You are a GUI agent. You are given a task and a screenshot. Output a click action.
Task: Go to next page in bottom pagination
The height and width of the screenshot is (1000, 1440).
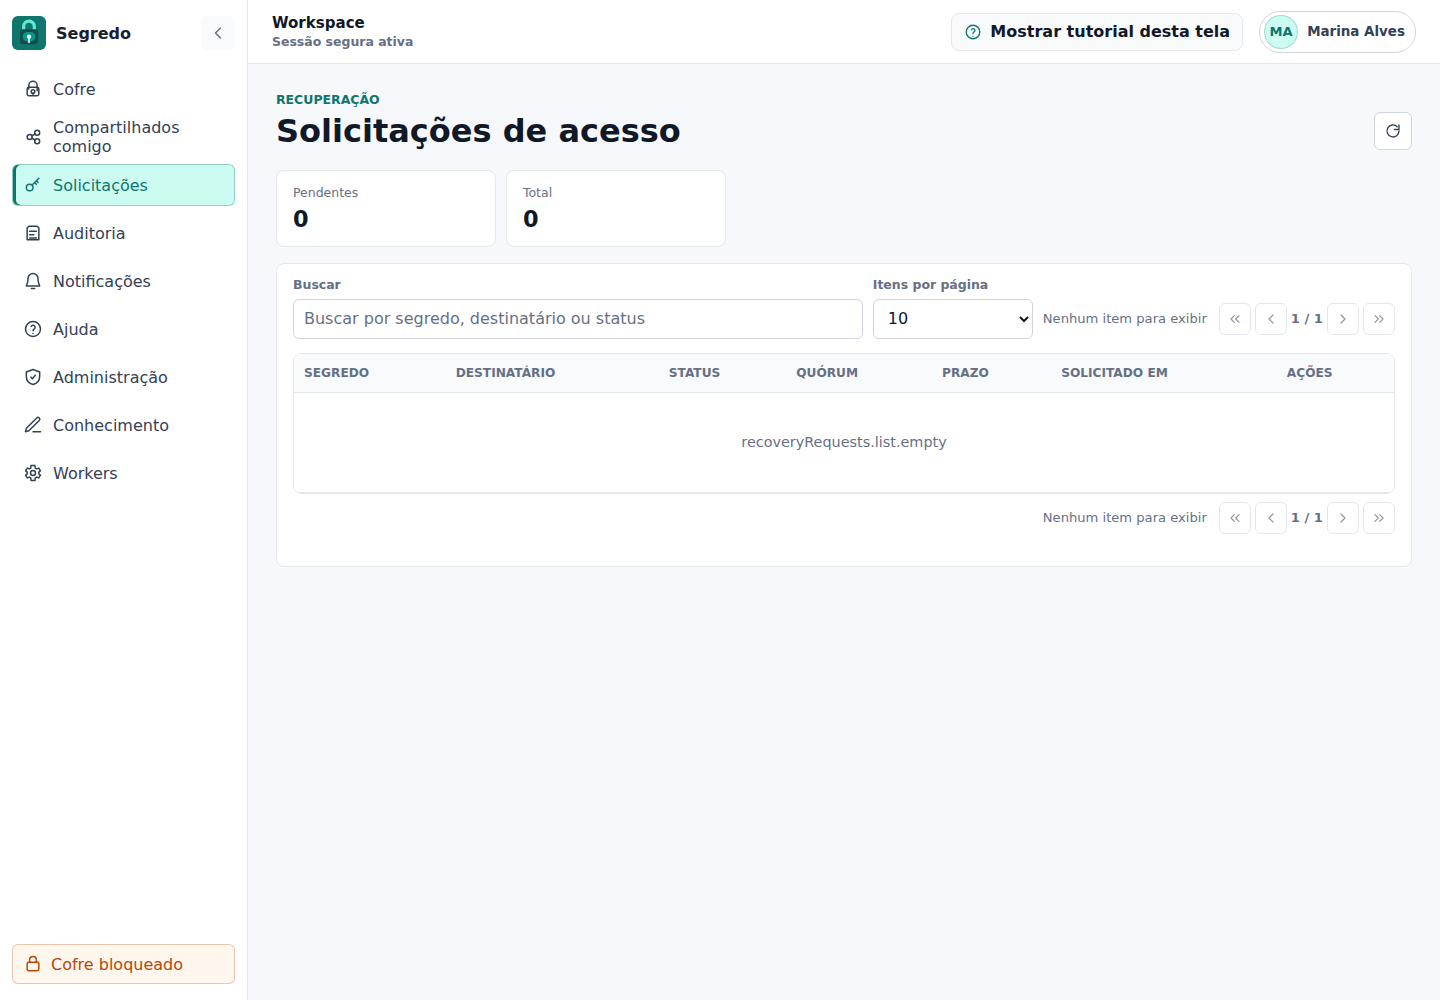coord(1343,518)
